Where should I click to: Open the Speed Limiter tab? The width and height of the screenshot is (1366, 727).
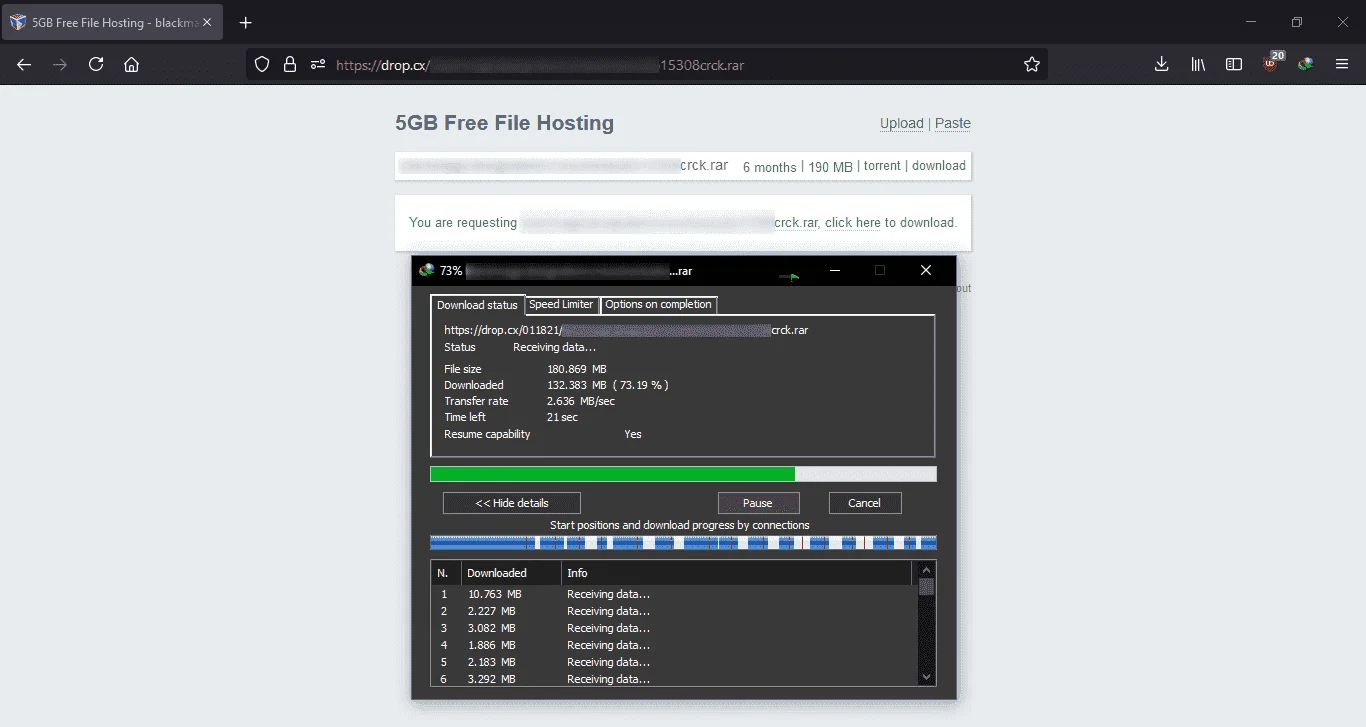(x=561, y=304)
